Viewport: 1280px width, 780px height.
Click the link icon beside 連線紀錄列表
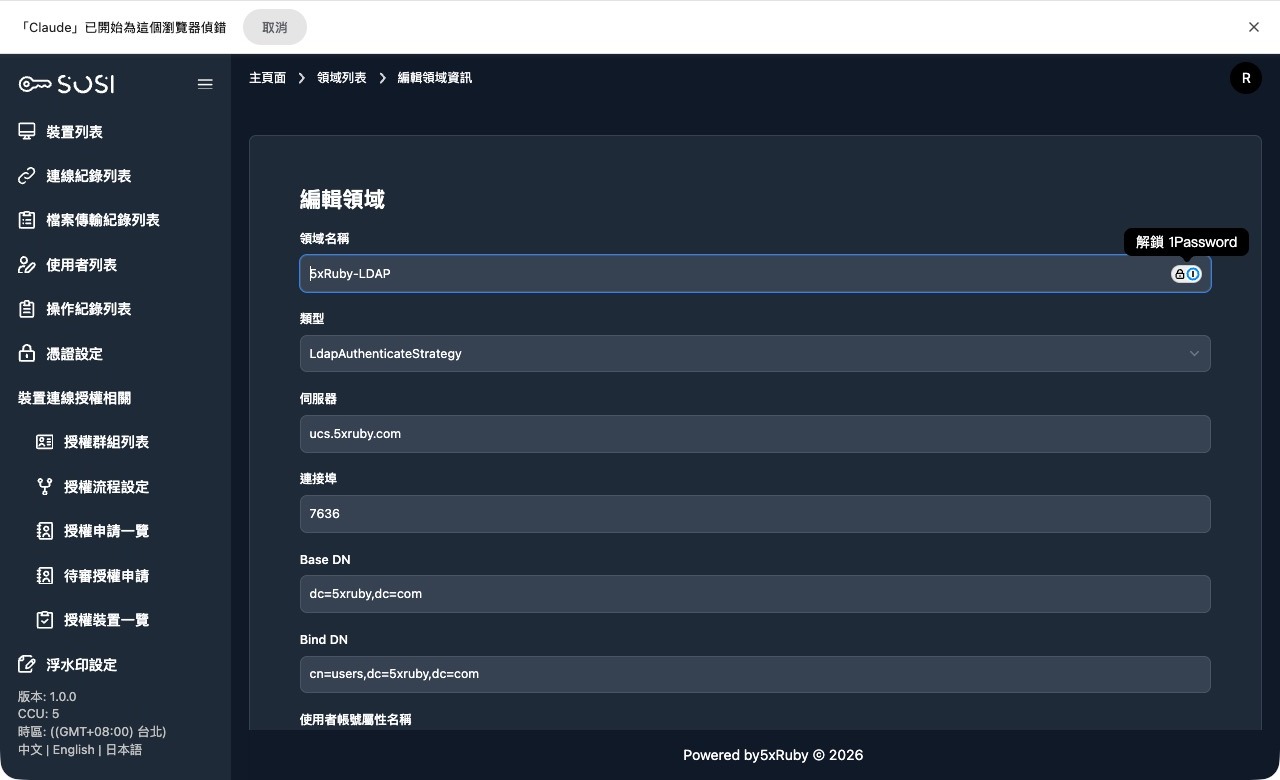pyautogui.click(x=27, y=176)
